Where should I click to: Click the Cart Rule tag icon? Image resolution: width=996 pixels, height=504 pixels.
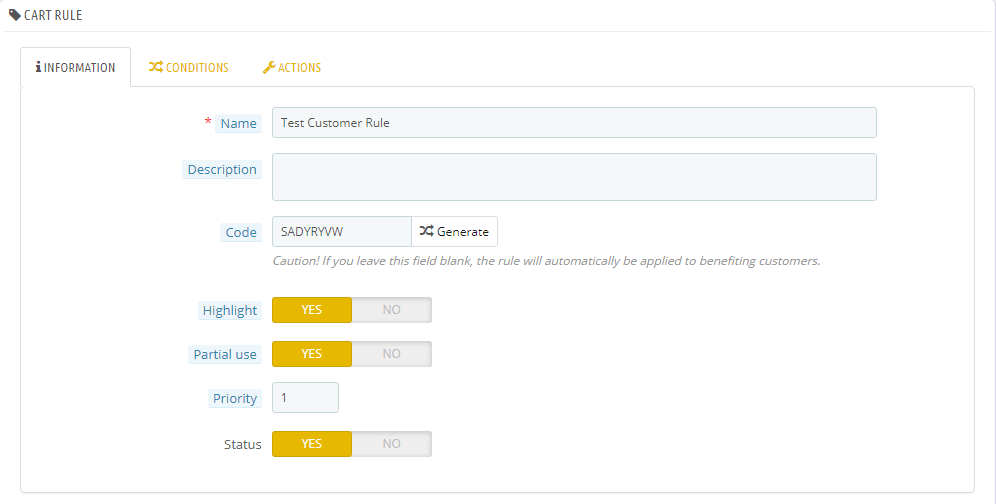[x=15, y=15]
